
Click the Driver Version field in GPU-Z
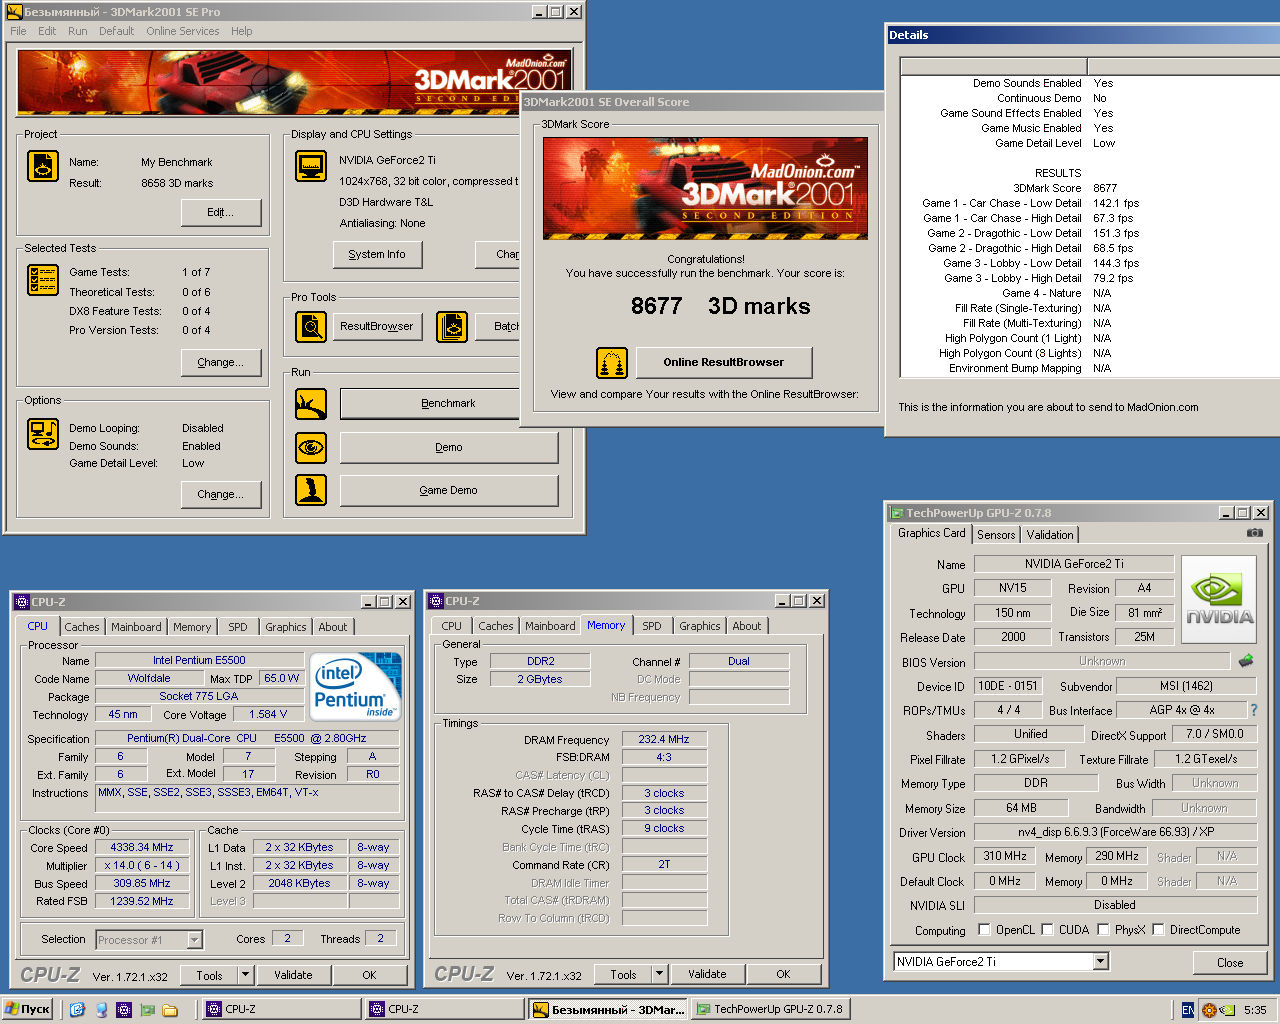coord(1116,832)
